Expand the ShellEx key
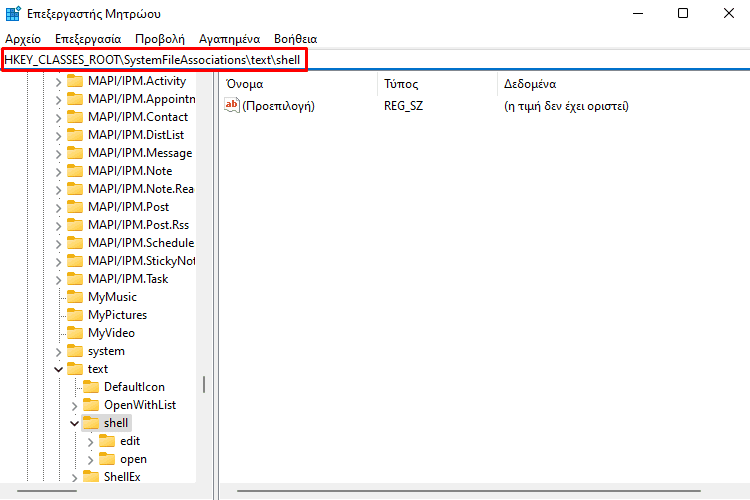Image resolution: width=750 pixels, height=500 pixels. [x=74, y=478]
